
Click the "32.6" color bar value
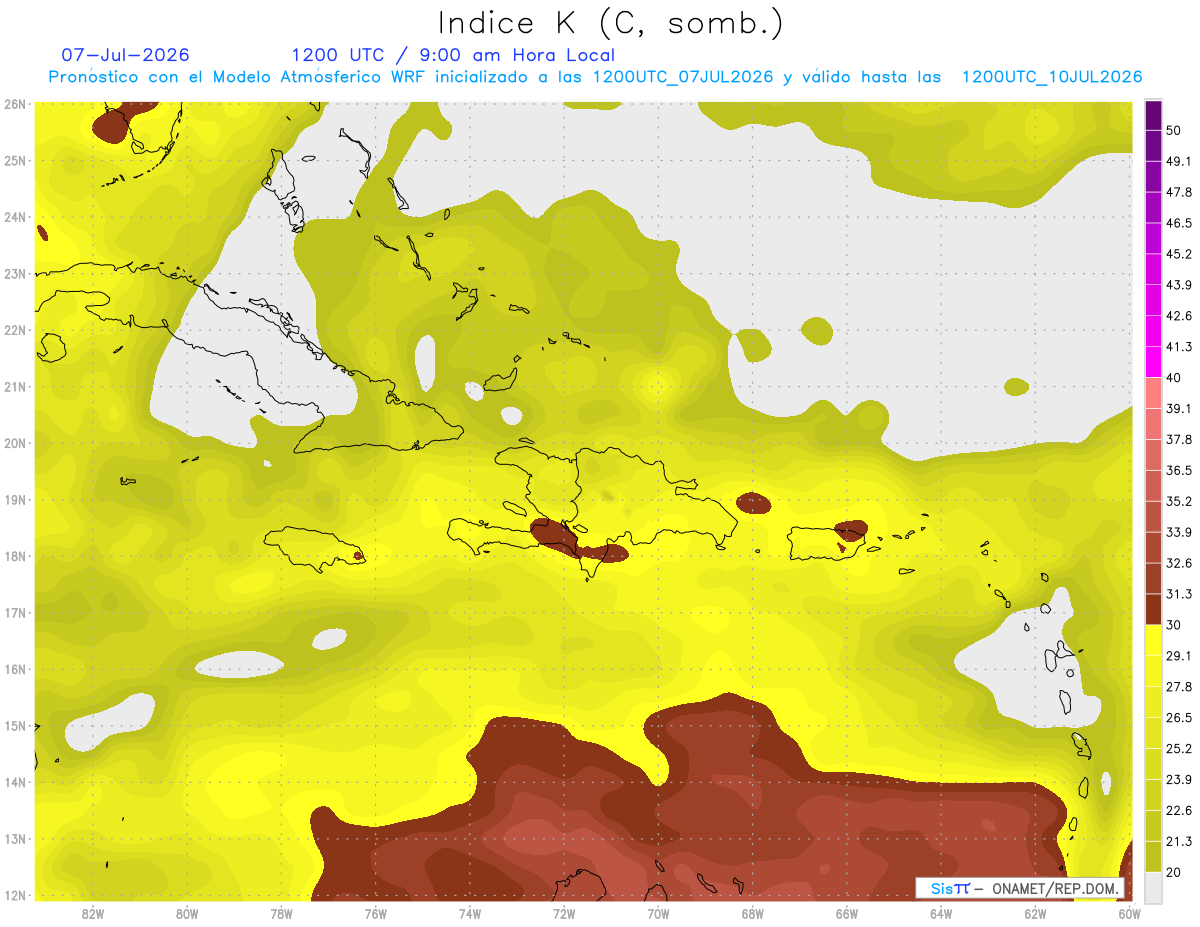1179,563
